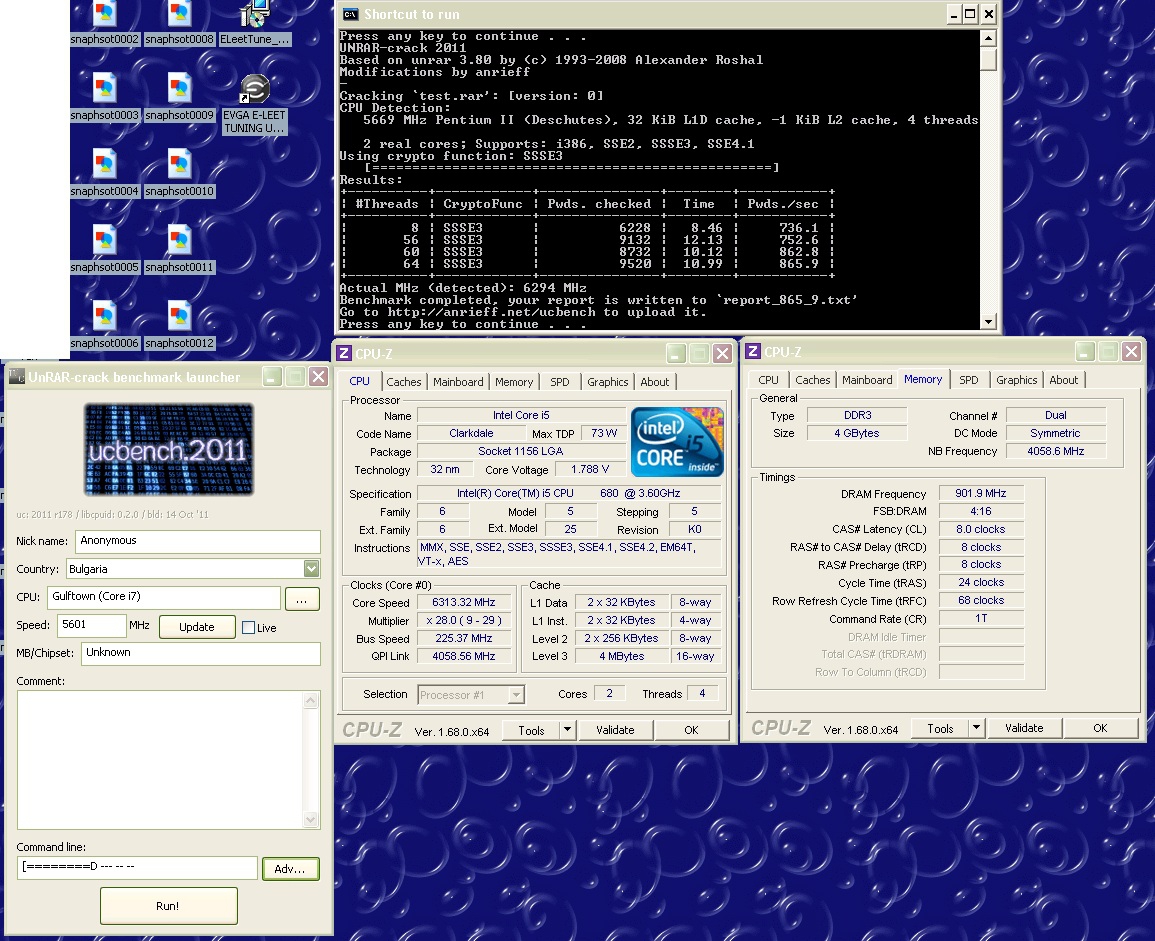1155x941 pixels.
Task: Select About tab in right CPU-Z window
Action: 1064,380
